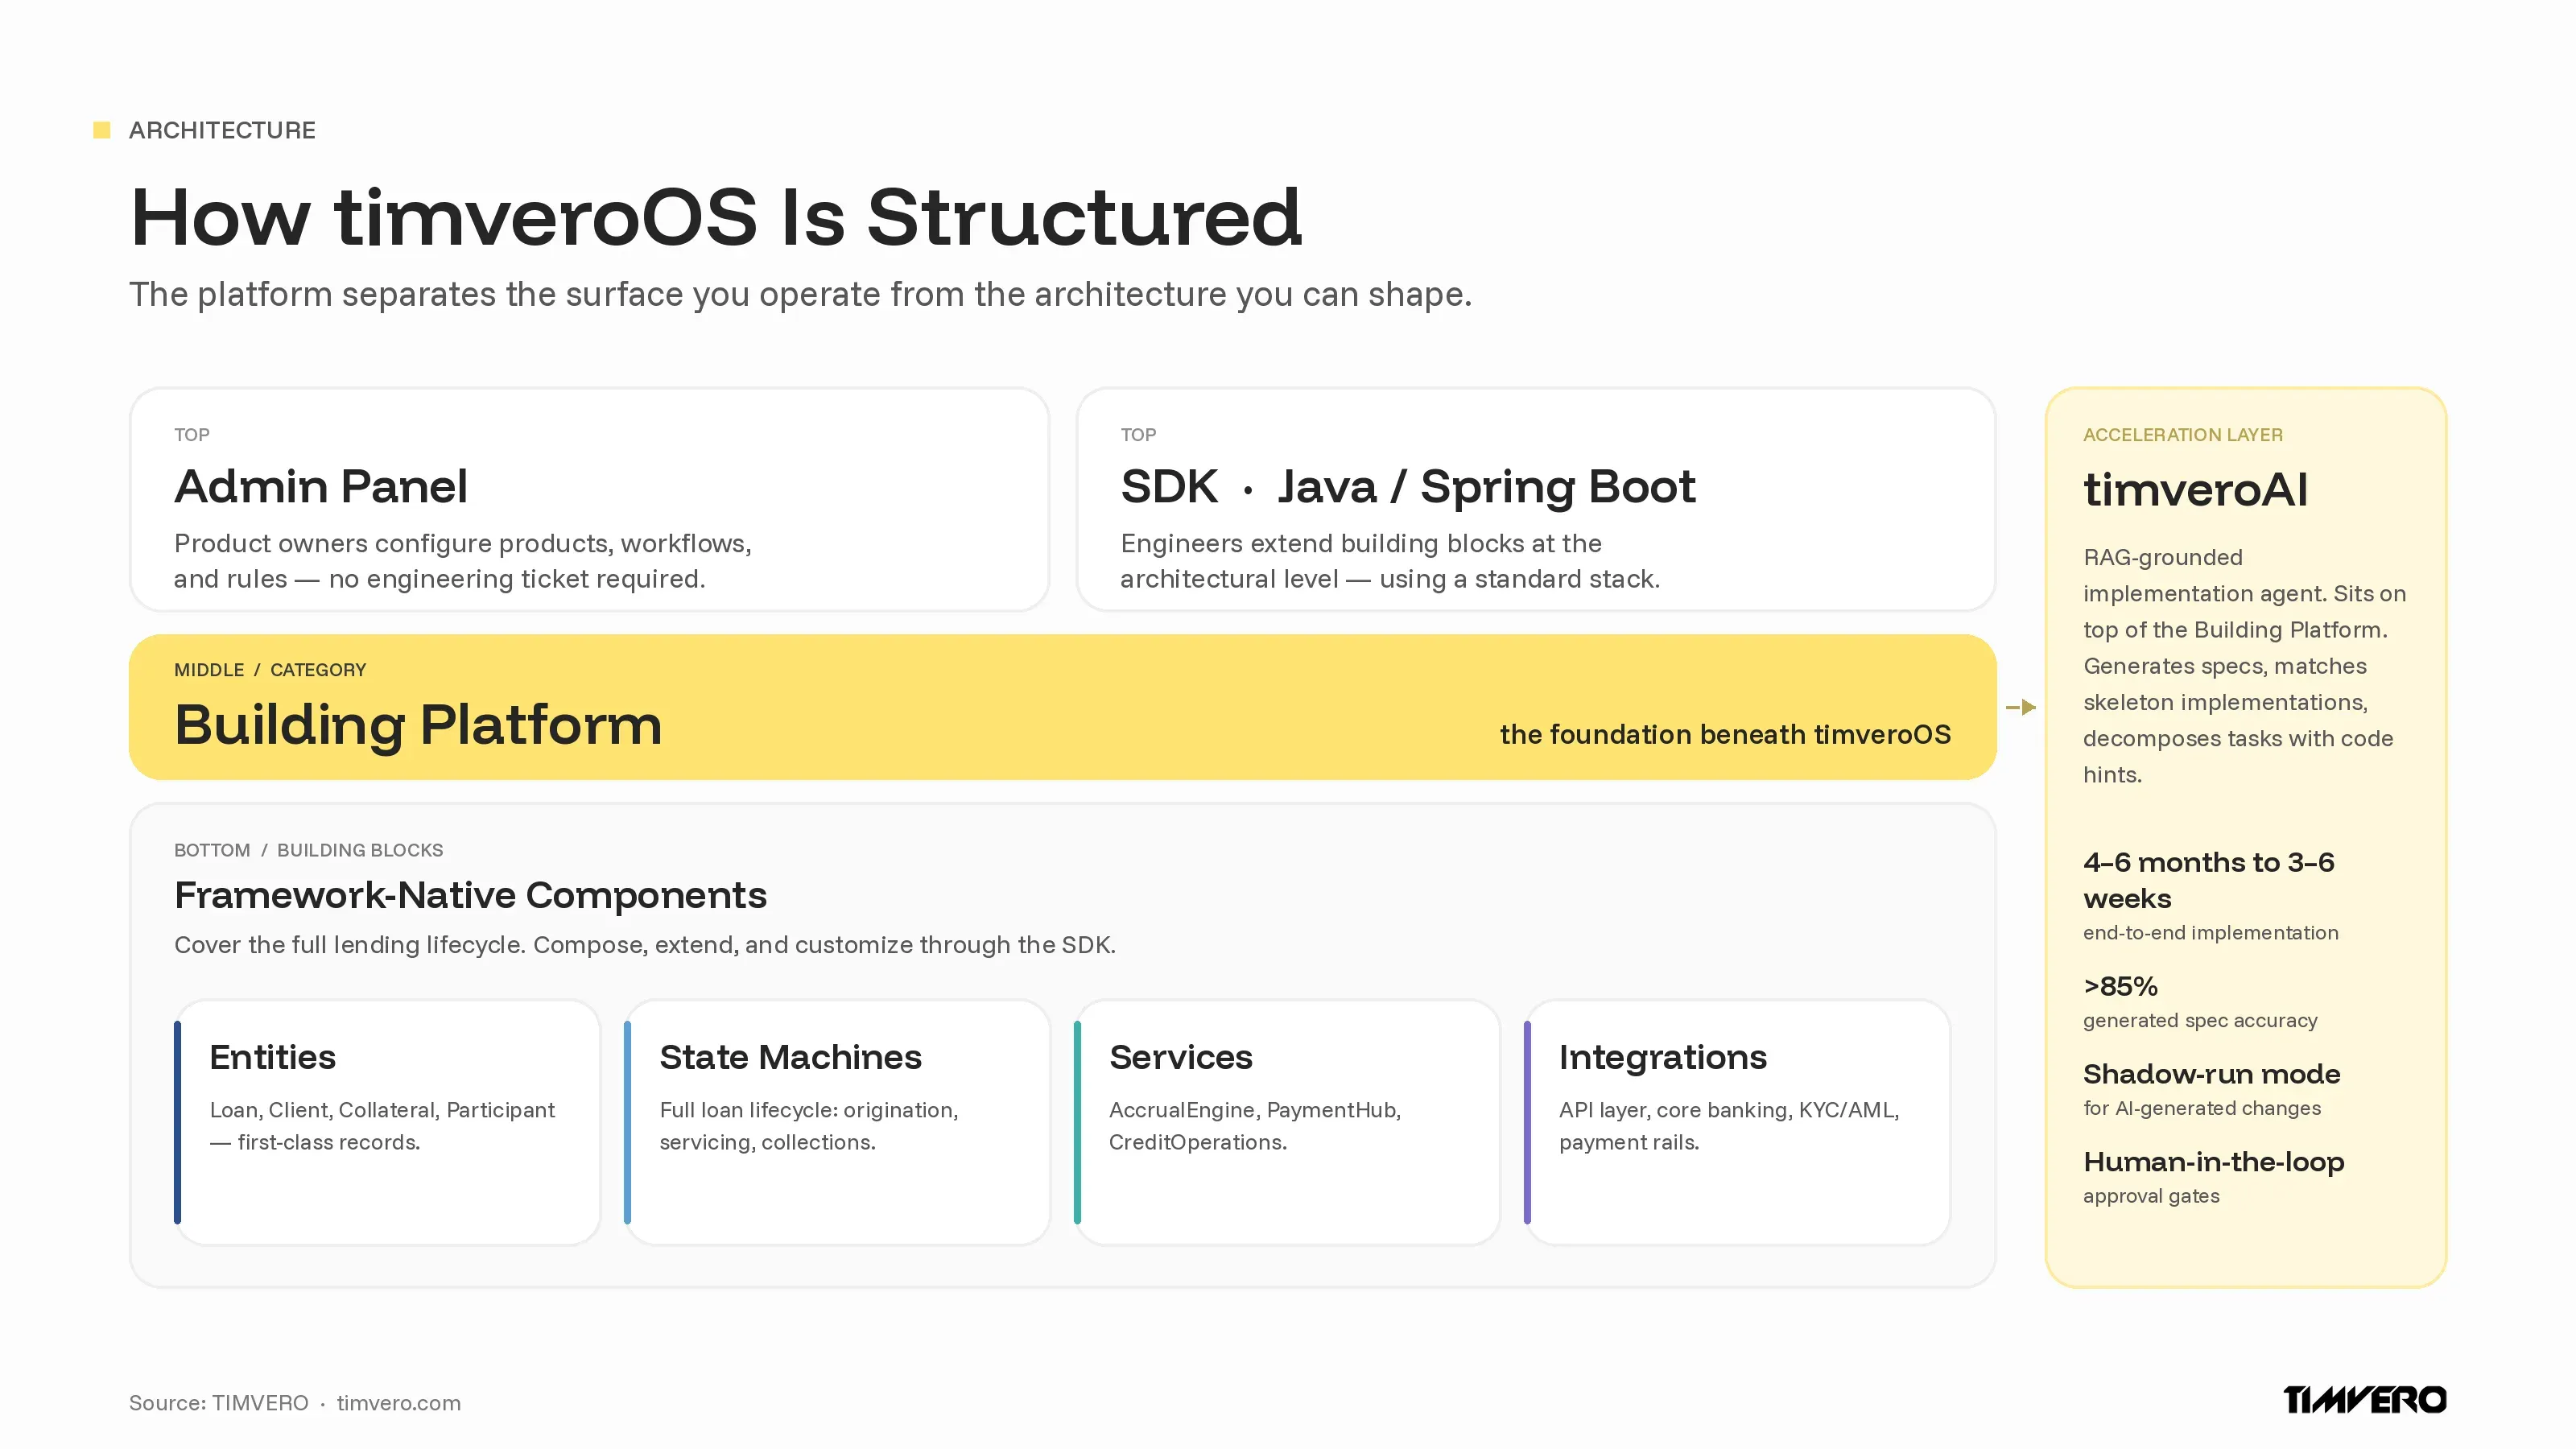This screenshot has width=2576, height=1449.
Task: Click the 'State Machines' heading
Action: [x=790, y=1058]
